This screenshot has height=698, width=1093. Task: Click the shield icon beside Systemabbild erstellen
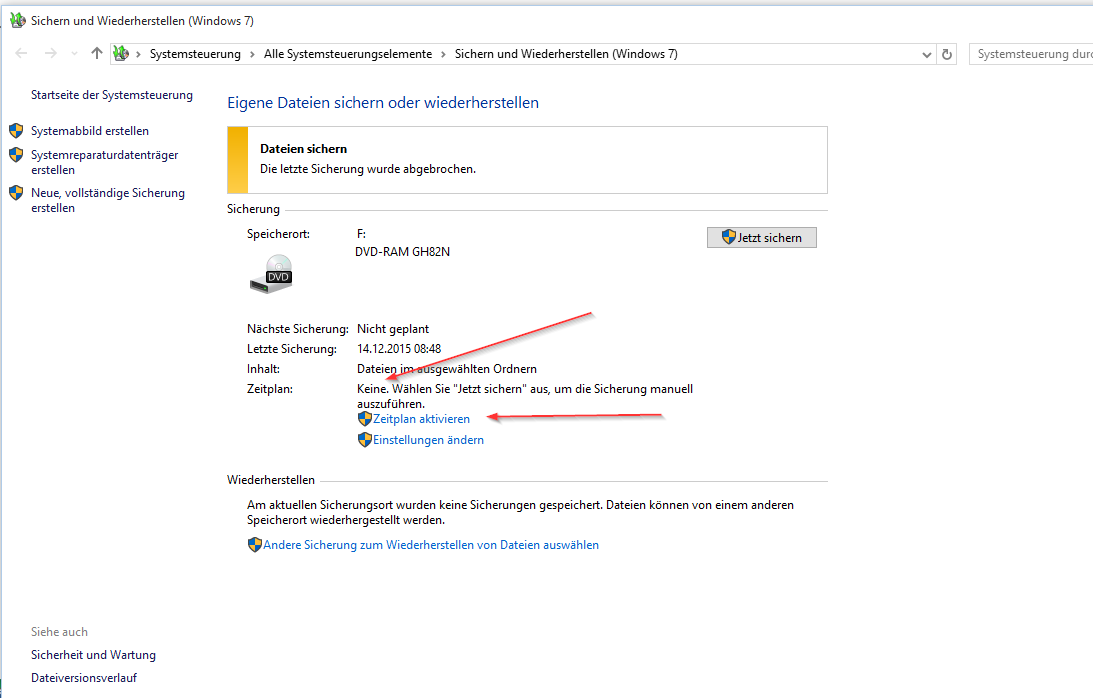click(x=16, y=130)
